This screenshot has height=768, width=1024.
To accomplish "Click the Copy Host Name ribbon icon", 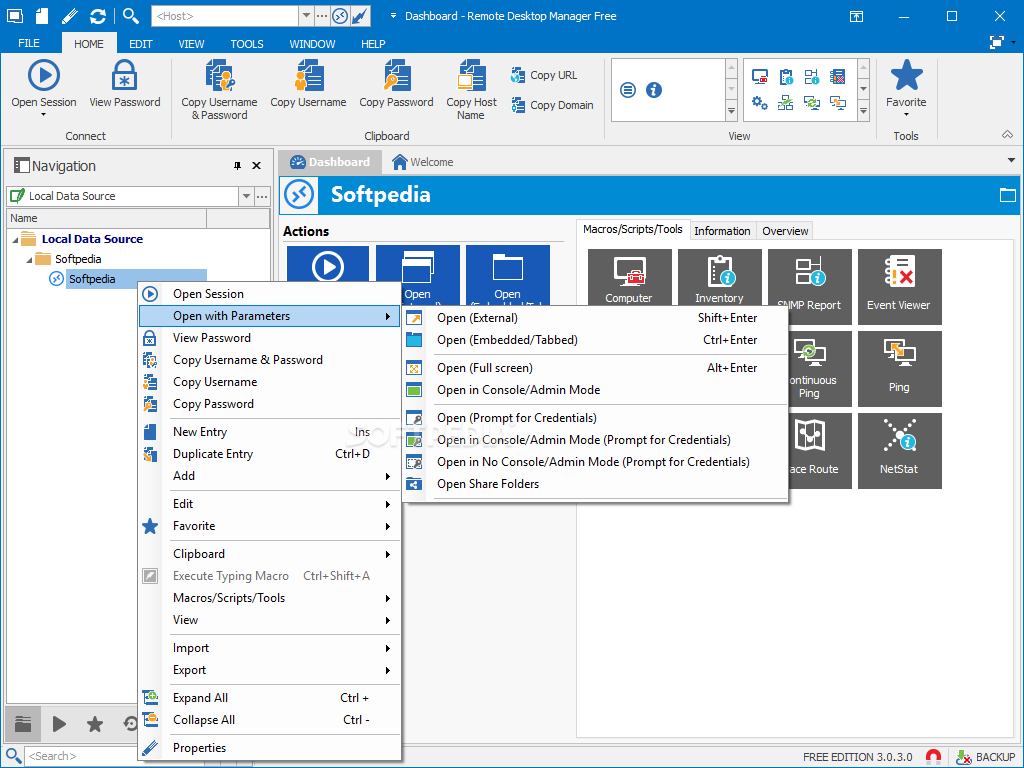I will click(472, 75).
